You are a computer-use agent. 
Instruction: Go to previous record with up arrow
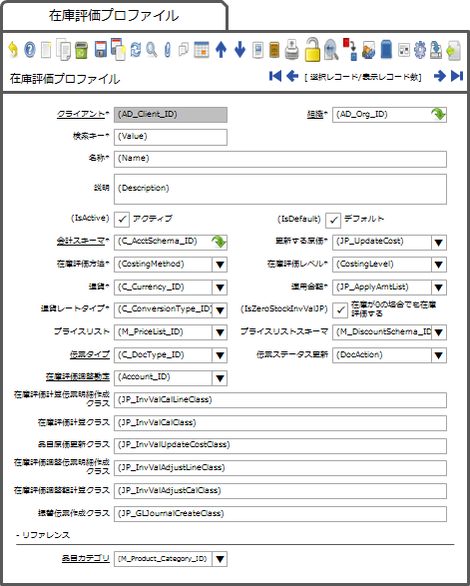click(221, 50)
